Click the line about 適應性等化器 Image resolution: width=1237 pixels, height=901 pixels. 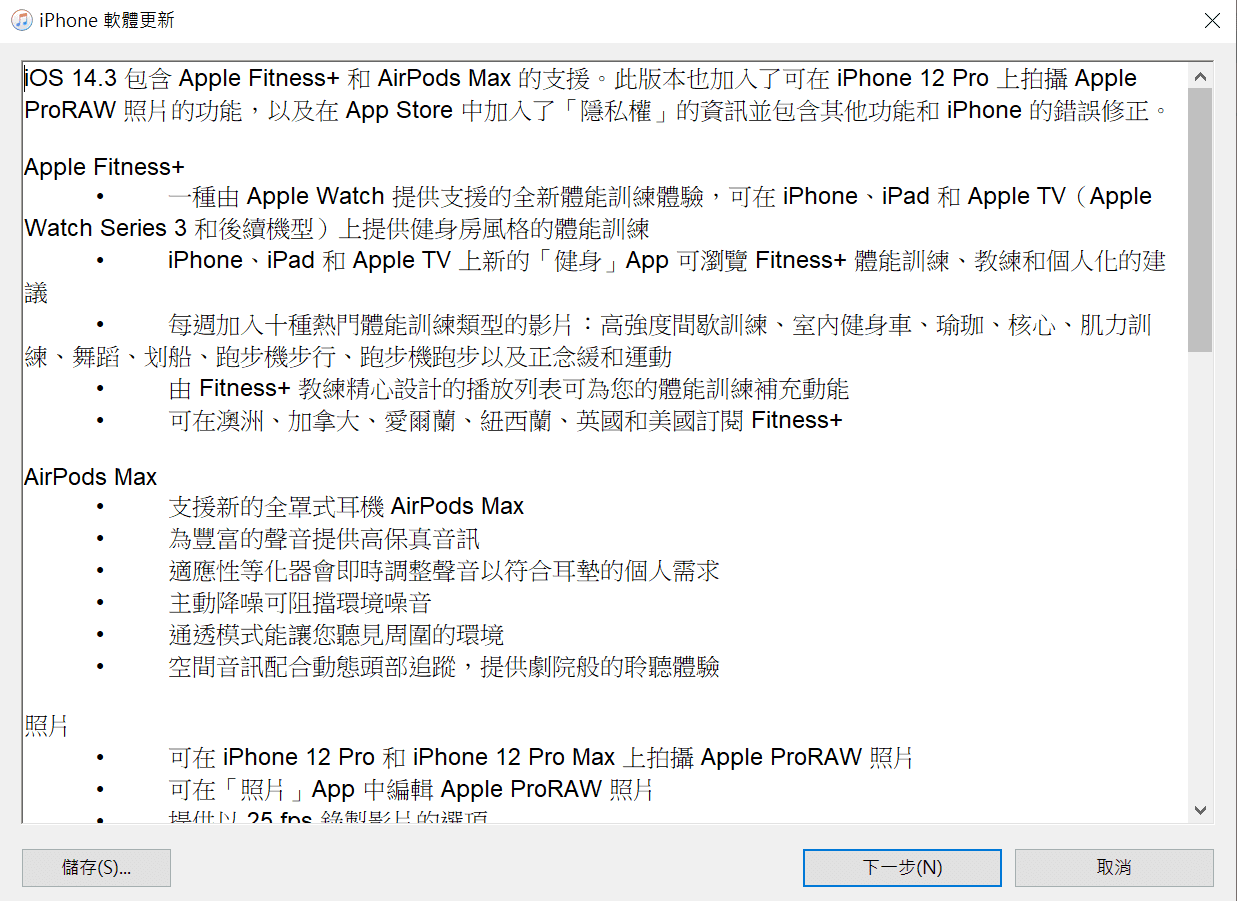click(444, 571)
